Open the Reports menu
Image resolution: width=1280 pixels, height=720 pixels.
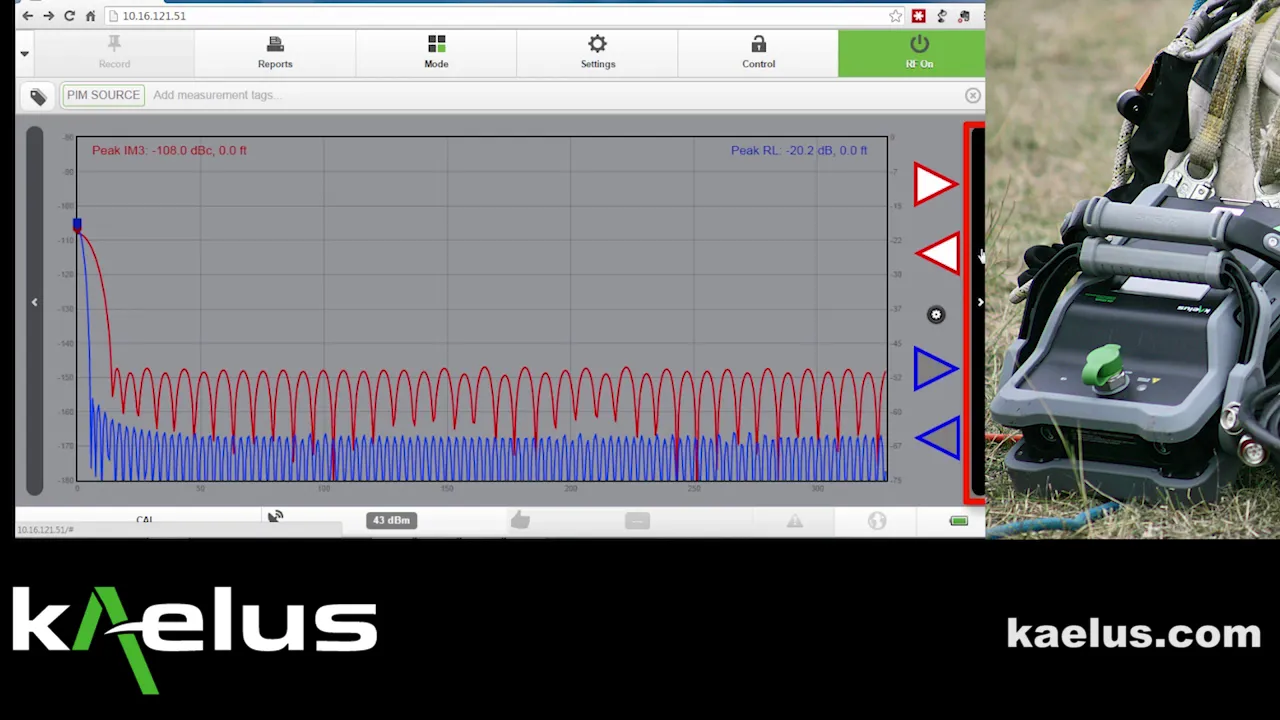tap(275, 53)
